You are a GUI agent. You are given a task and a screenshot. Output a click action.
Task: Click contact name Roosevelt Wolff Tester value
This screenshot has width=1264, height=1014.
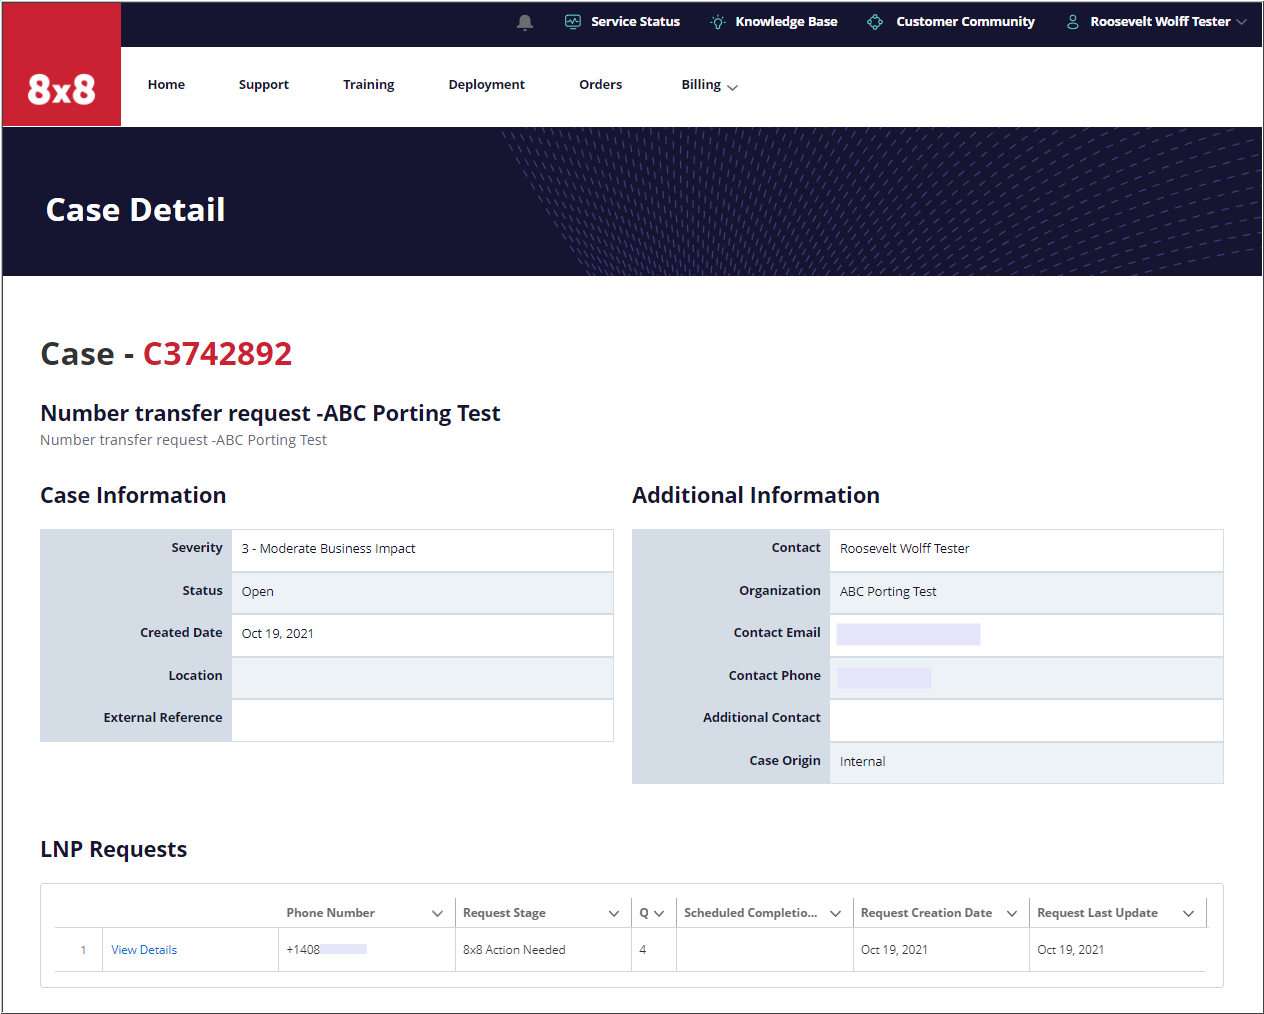click(x=904, y=549)
